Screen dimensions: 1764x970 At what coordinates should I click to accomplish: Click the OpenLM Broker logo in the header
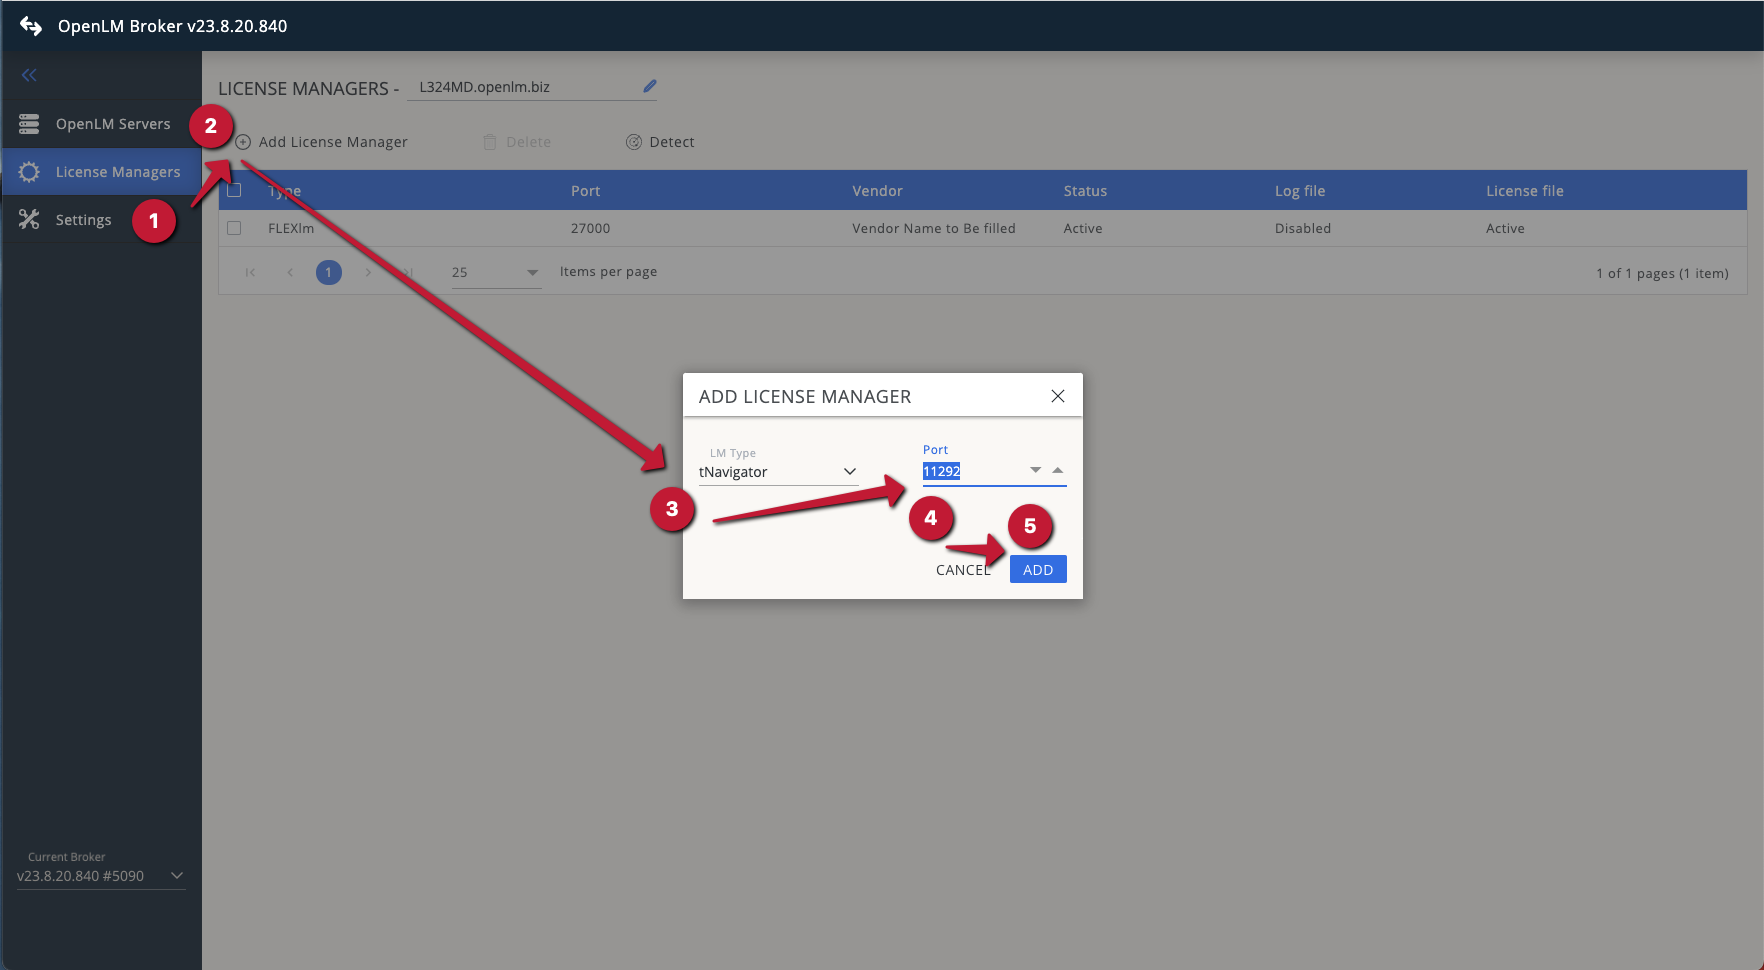[30, 25]
